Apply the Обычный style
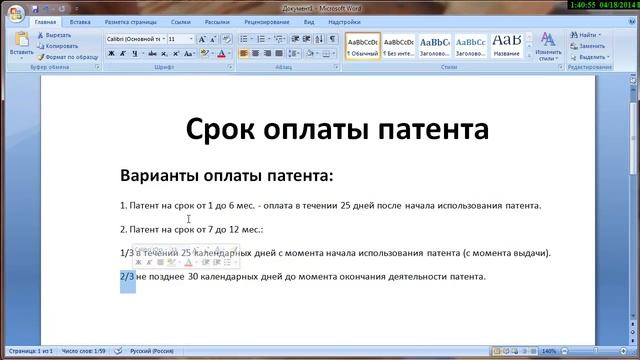 tap(363, 47)
